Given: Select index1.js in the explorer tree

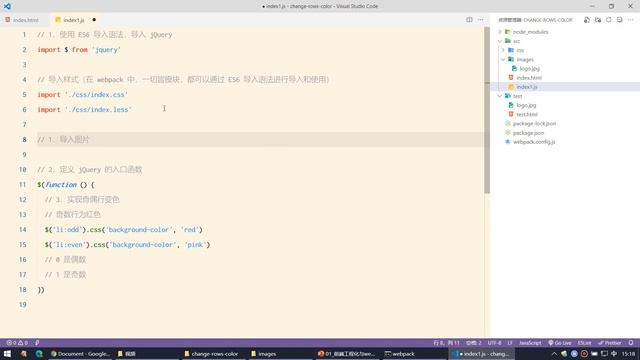Looking at the screenshot, I should pyautogui.click(x=527, y=87).
